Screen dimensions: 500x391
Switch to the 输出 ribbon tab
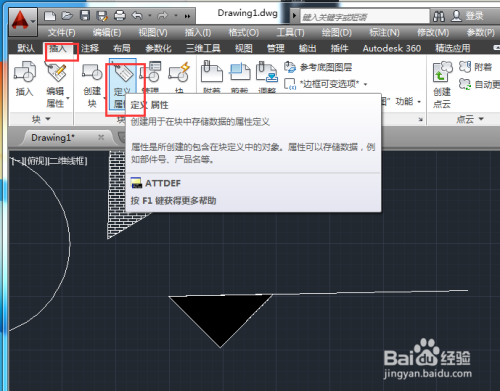click(308, 48)
